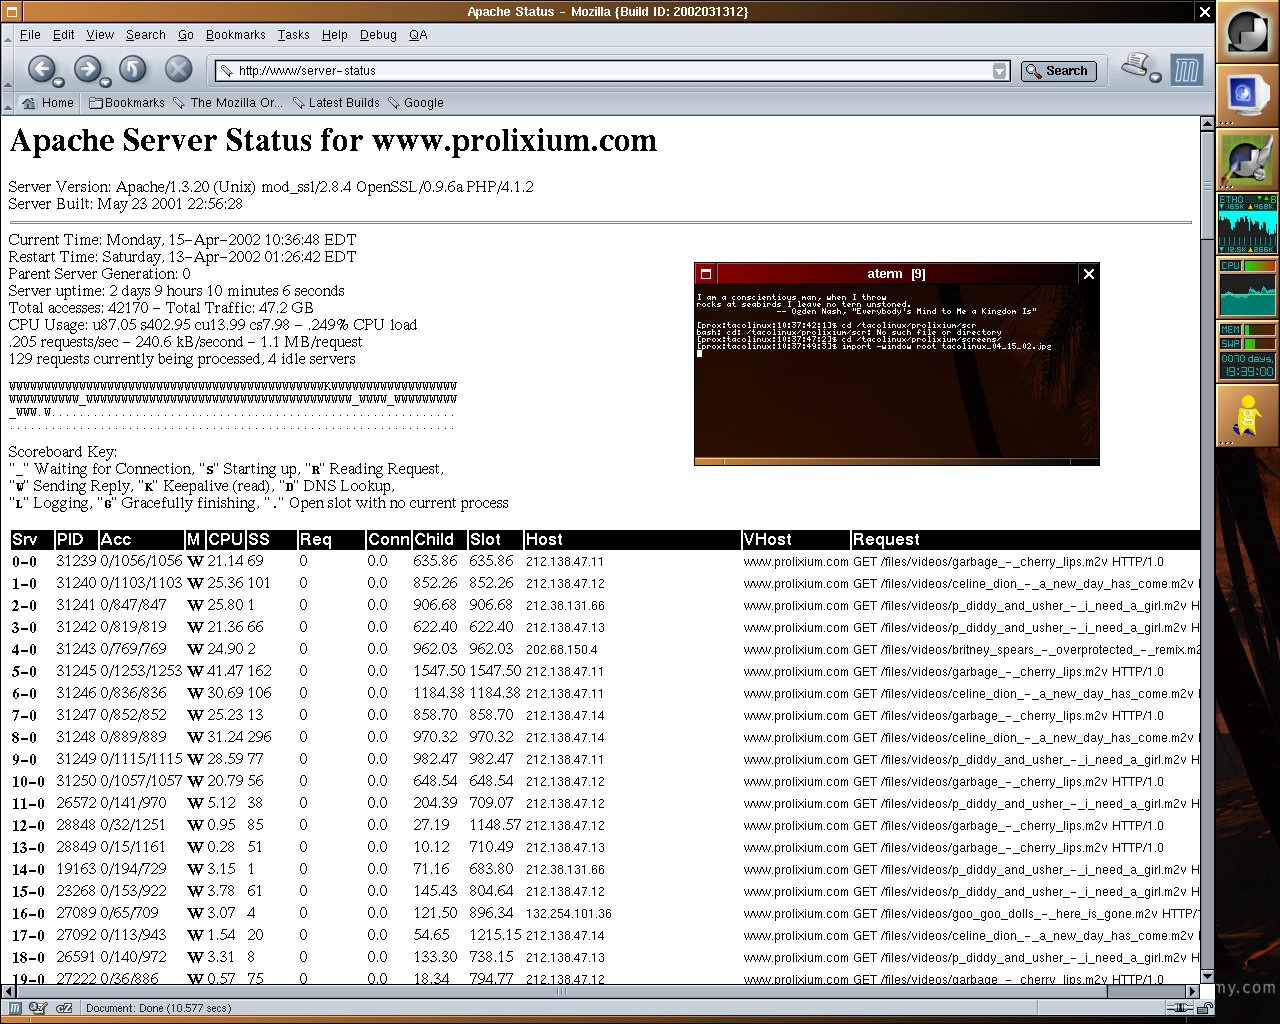The width and height of the screenshot is (1280, 1024).
Task: Click the Forward navigation arrow
Action: 86,68
